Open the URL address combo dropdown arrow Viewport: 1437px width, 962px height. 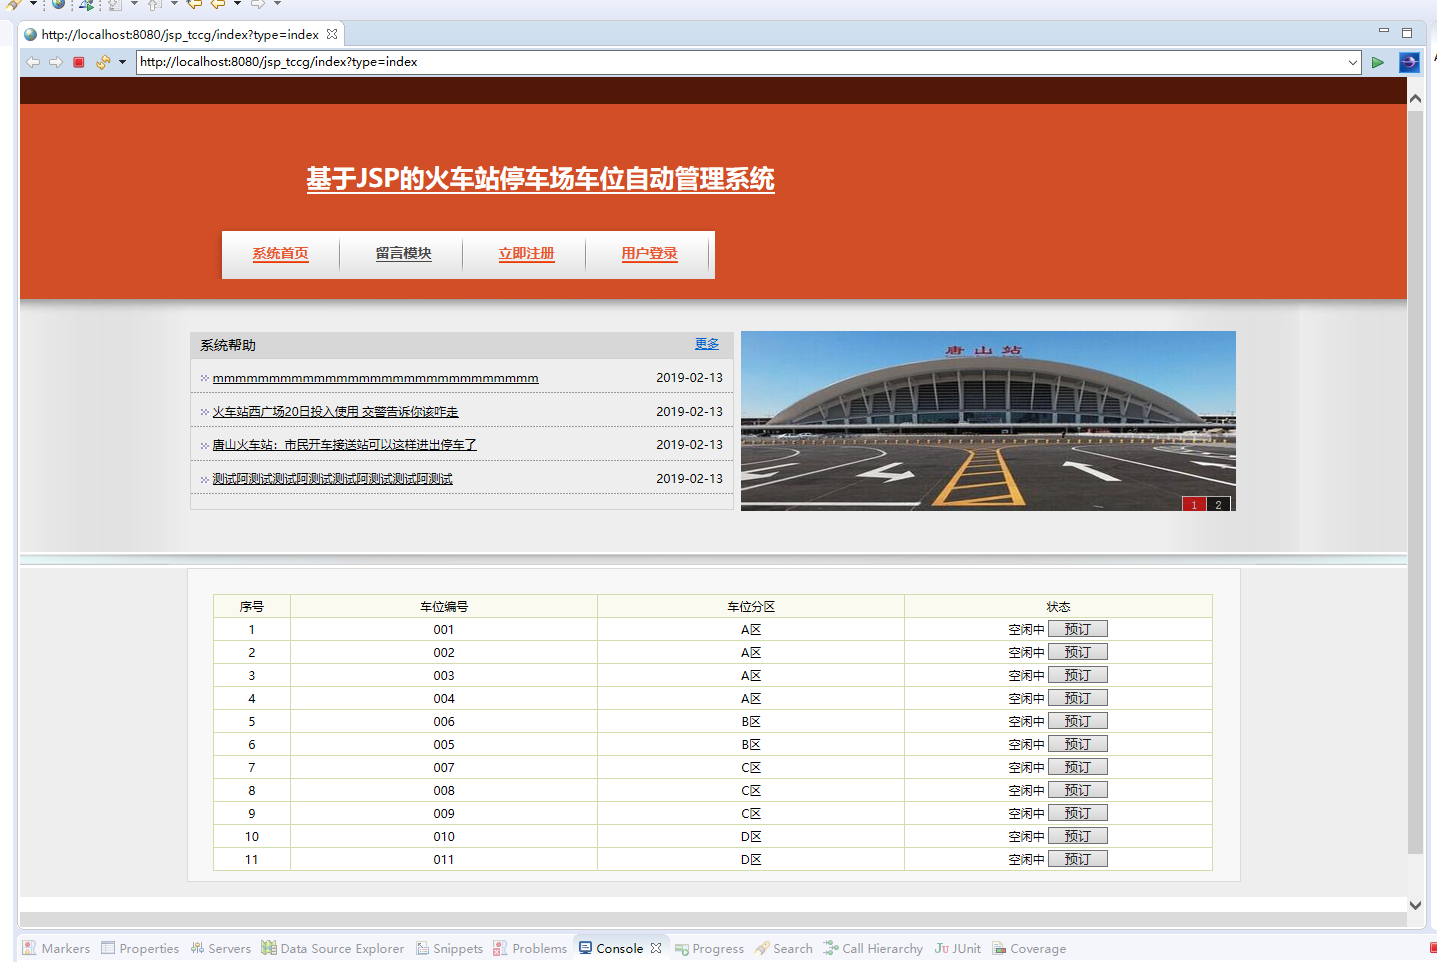(x=1354, y=62)
